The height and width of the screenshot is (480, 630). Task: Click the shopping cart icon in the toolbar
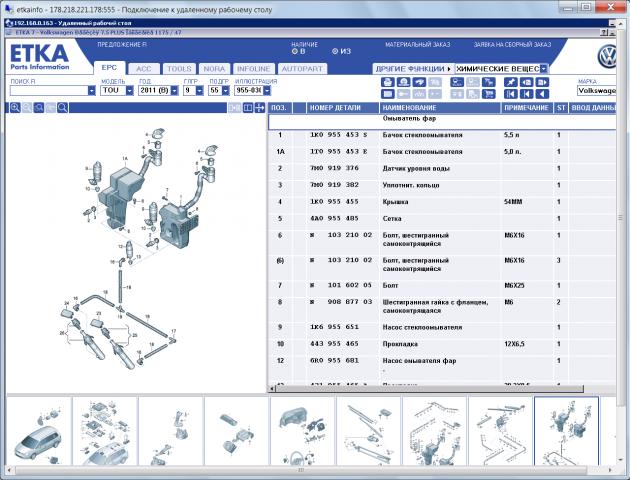(489, 94)
